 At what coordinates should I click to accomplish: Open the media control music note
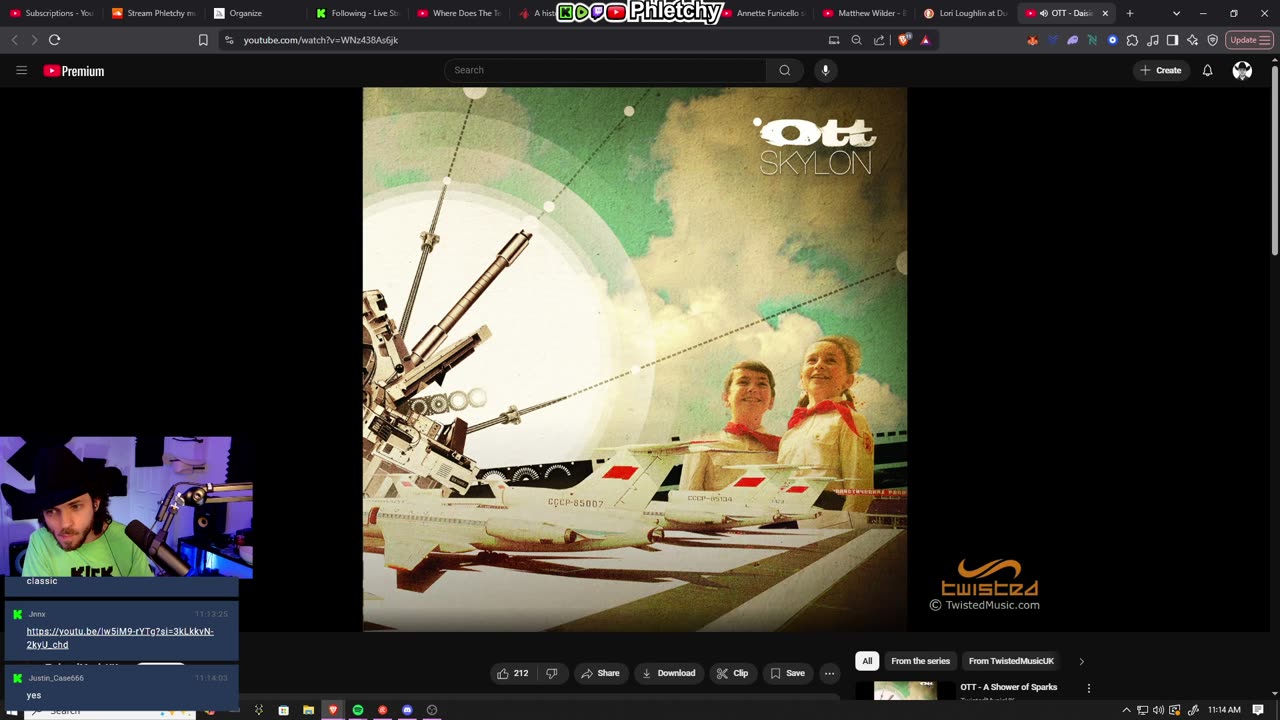pyautogui.click(x=1152, y=40)
